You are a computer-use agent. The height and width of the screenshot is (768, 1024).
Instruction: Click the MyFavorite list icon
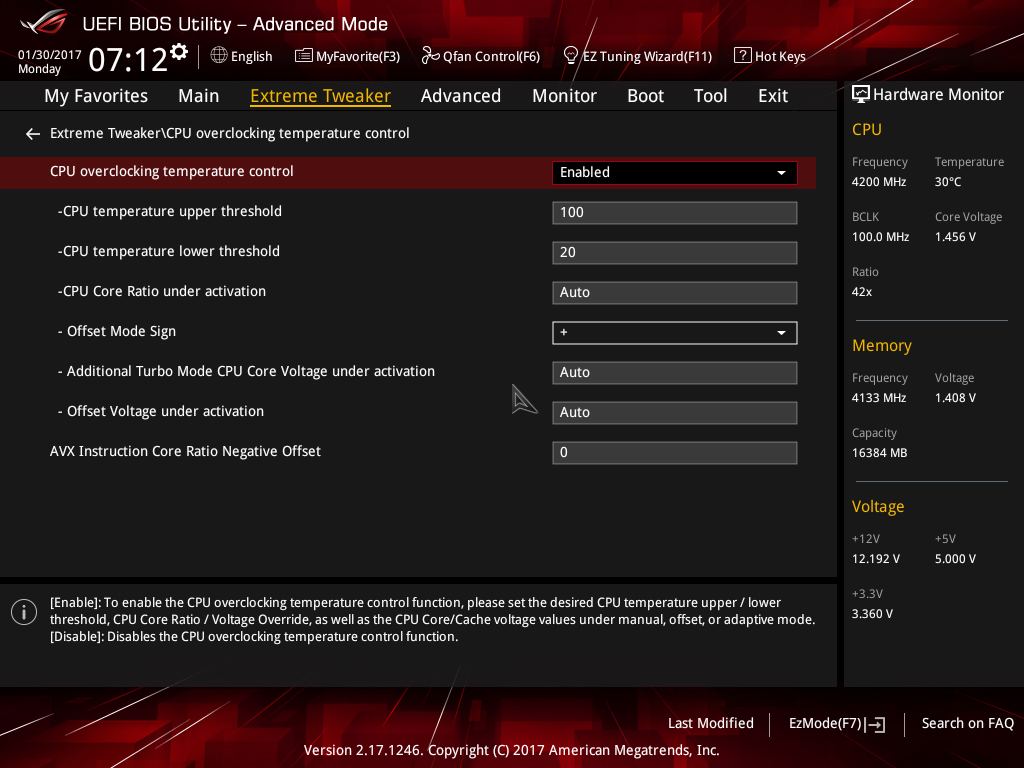(304, 56)
